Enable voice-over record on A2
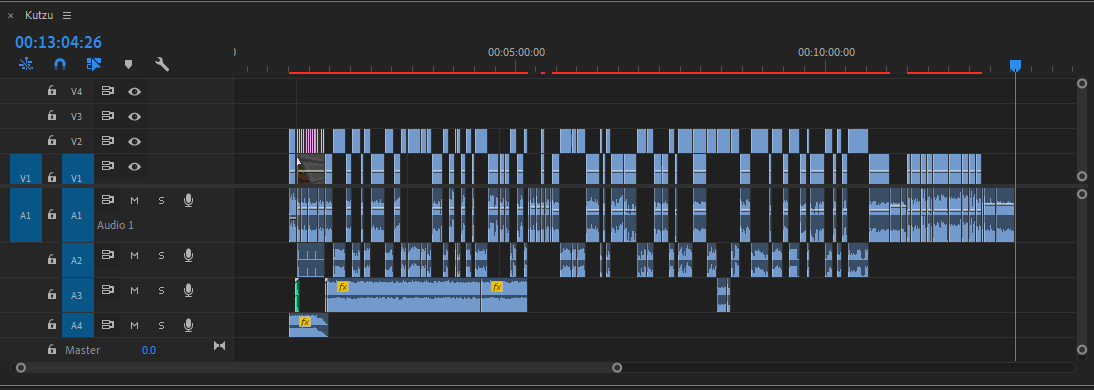Screen dimensions: 1094x390 (x=188, y=255)
